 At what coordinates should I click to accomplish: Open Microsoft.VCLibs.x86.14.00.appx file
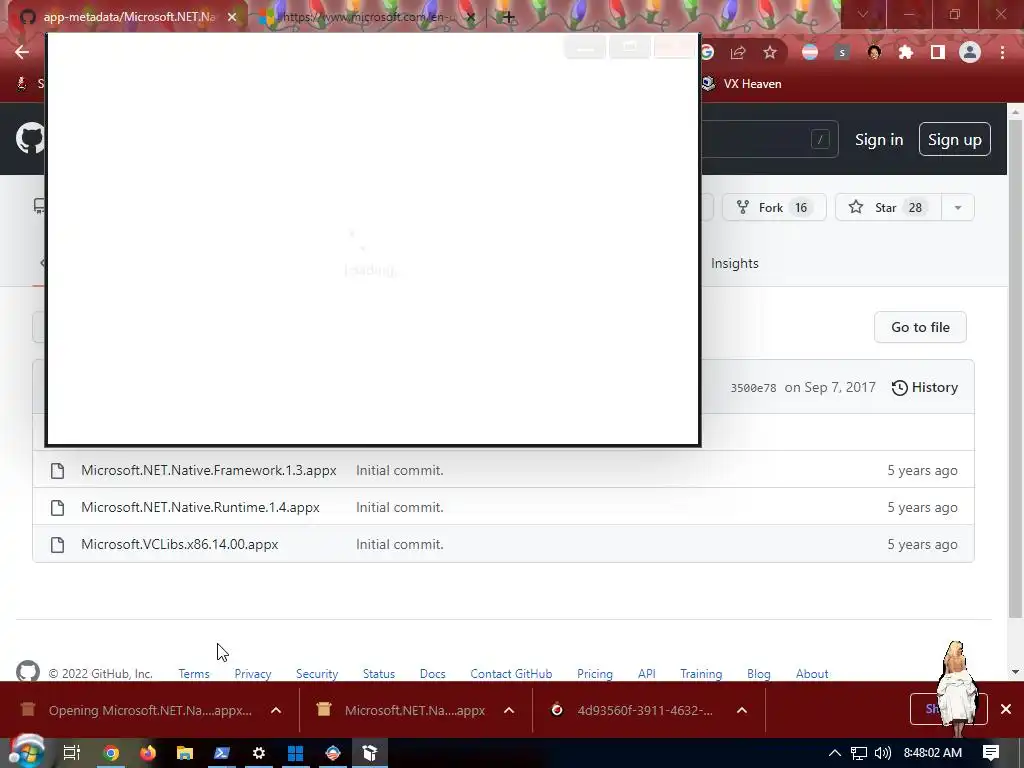pyautogui.click(x=180, y=544)
